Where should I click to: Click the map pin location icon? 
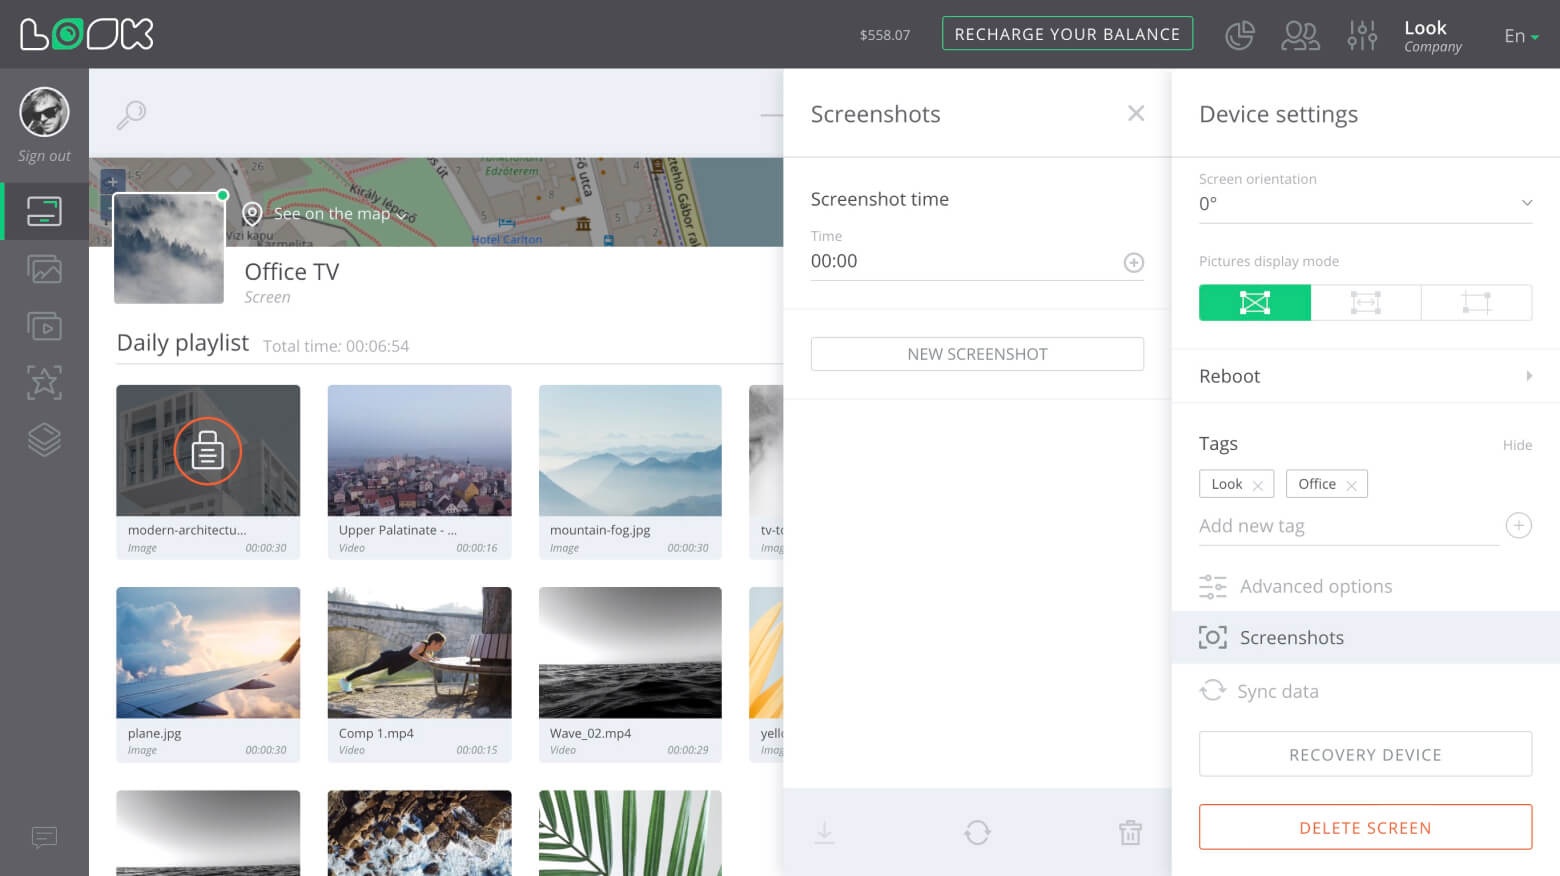(253, 214)
